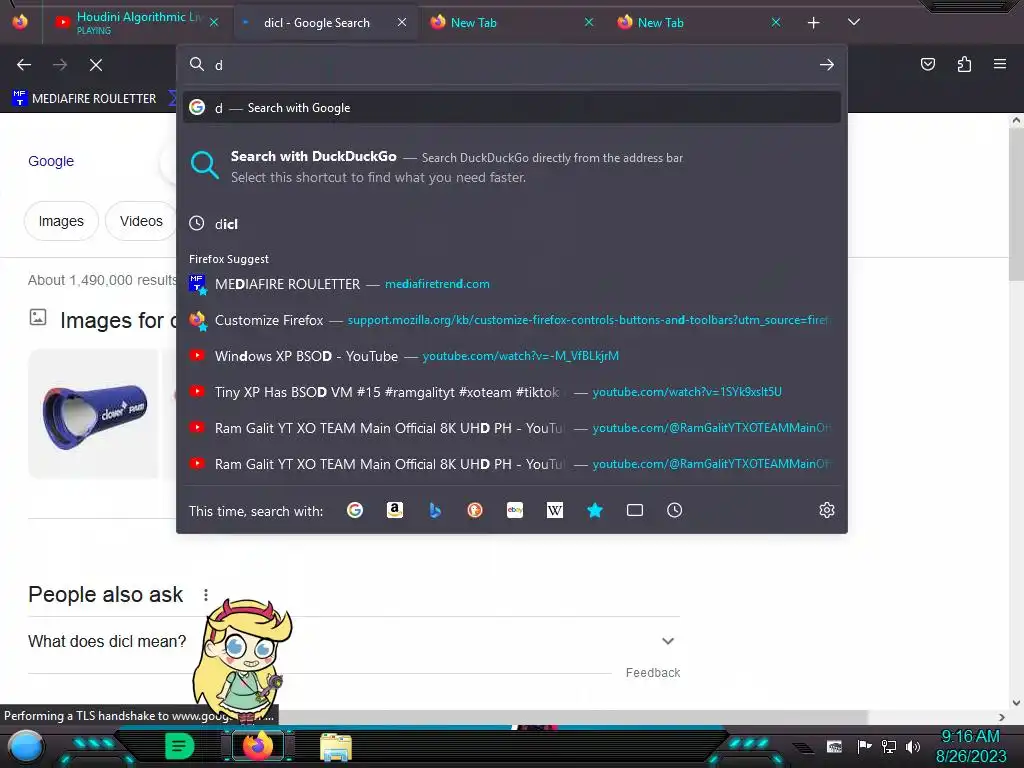This screenshot has height=768, width=1024.
Task: Click the Google logo link
Action: 51,161
